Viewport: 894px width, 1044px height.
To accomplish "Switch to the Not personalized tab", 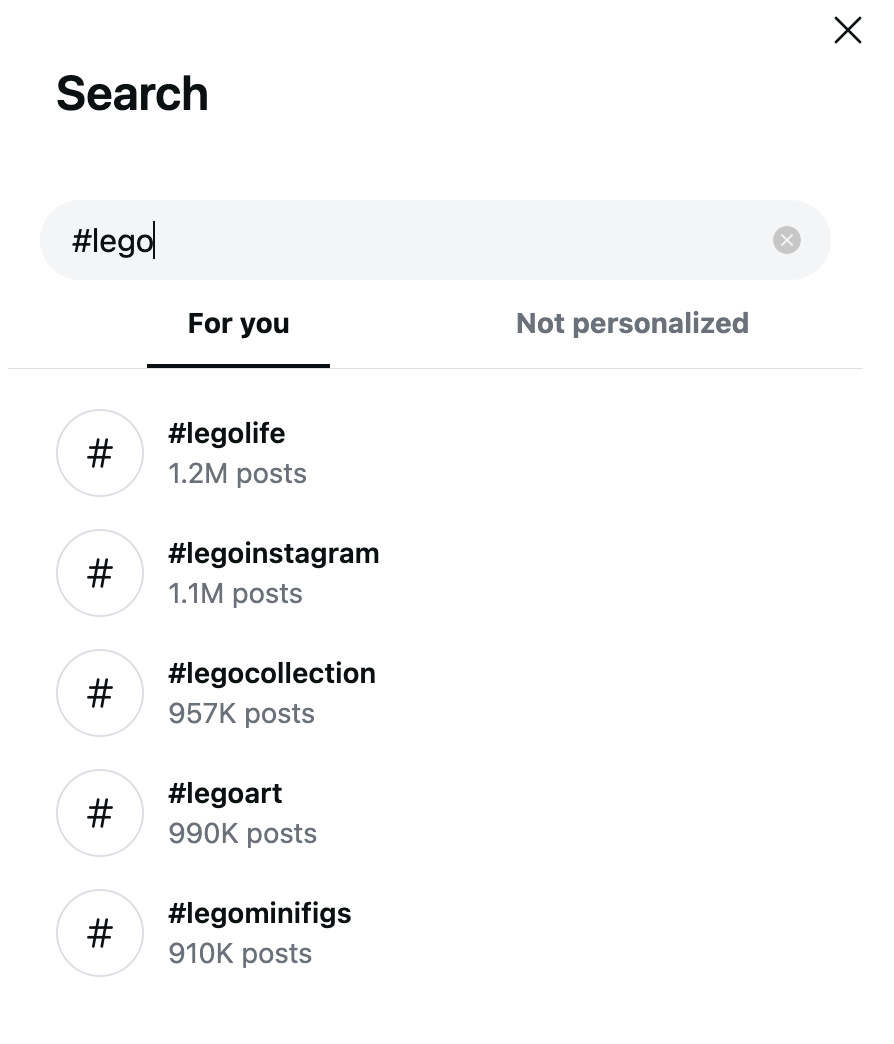I will tap(632, 323).
